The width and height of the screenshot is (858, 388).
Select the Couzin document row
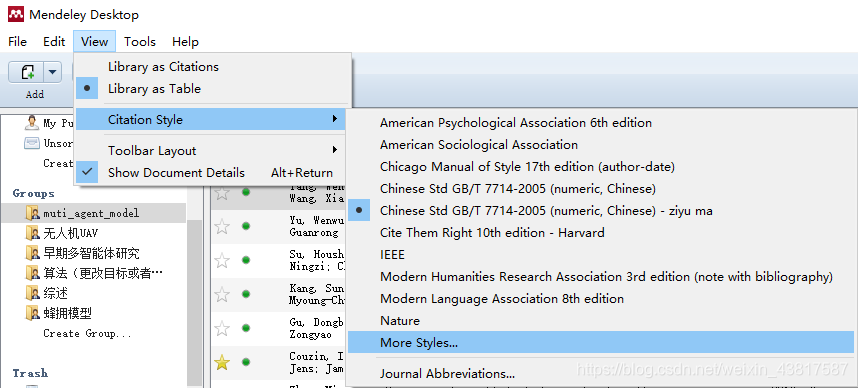coord(279,362)
